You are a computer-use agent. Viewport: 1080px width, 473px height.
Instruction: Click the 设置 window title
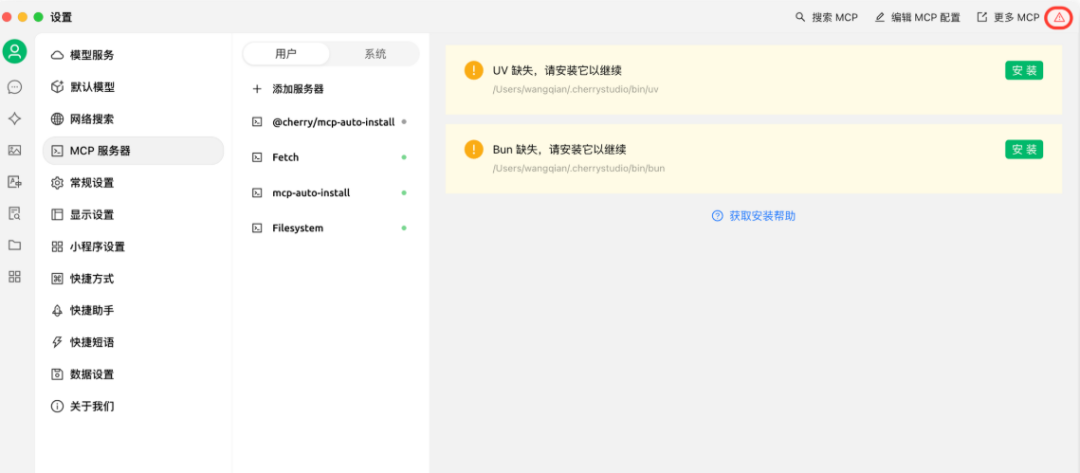point(61,18)
